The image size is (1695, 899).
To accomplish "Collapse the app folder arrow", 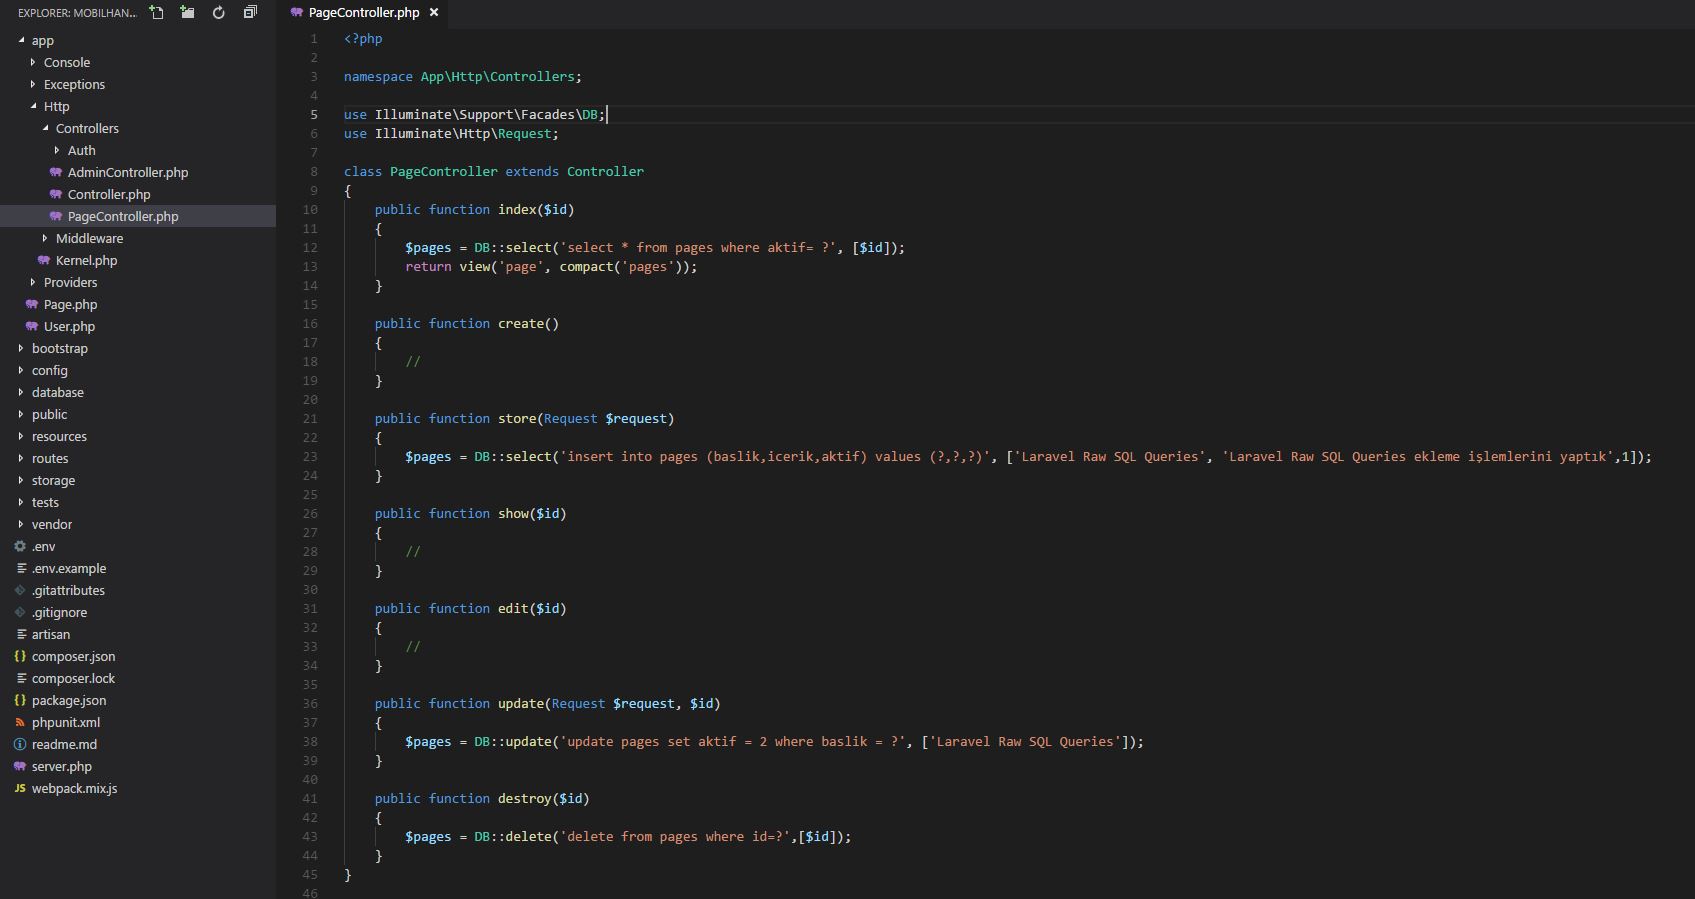I will [21, 40].
